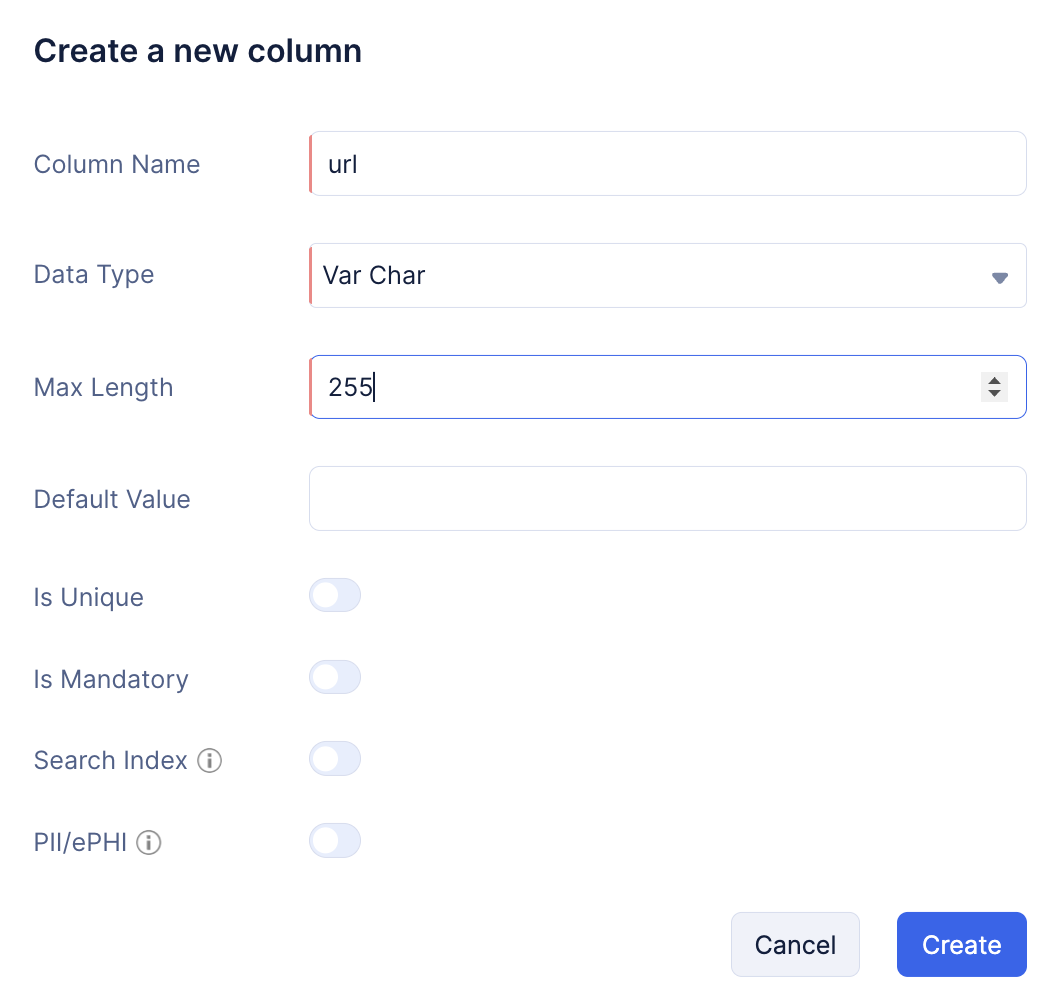This screenshot has width=1058, height=1004.
Task: Enable the PII/ePHI toggle
Action: tap(335, 840)
